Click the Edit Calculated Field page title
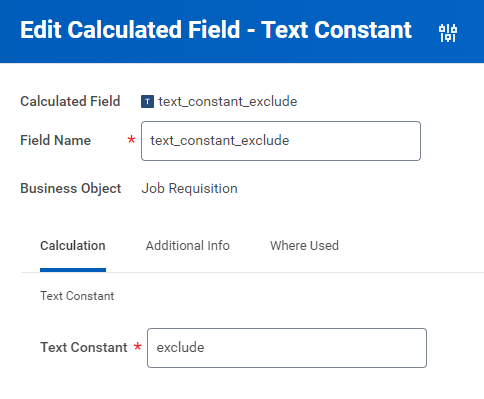 click(216, 30)
